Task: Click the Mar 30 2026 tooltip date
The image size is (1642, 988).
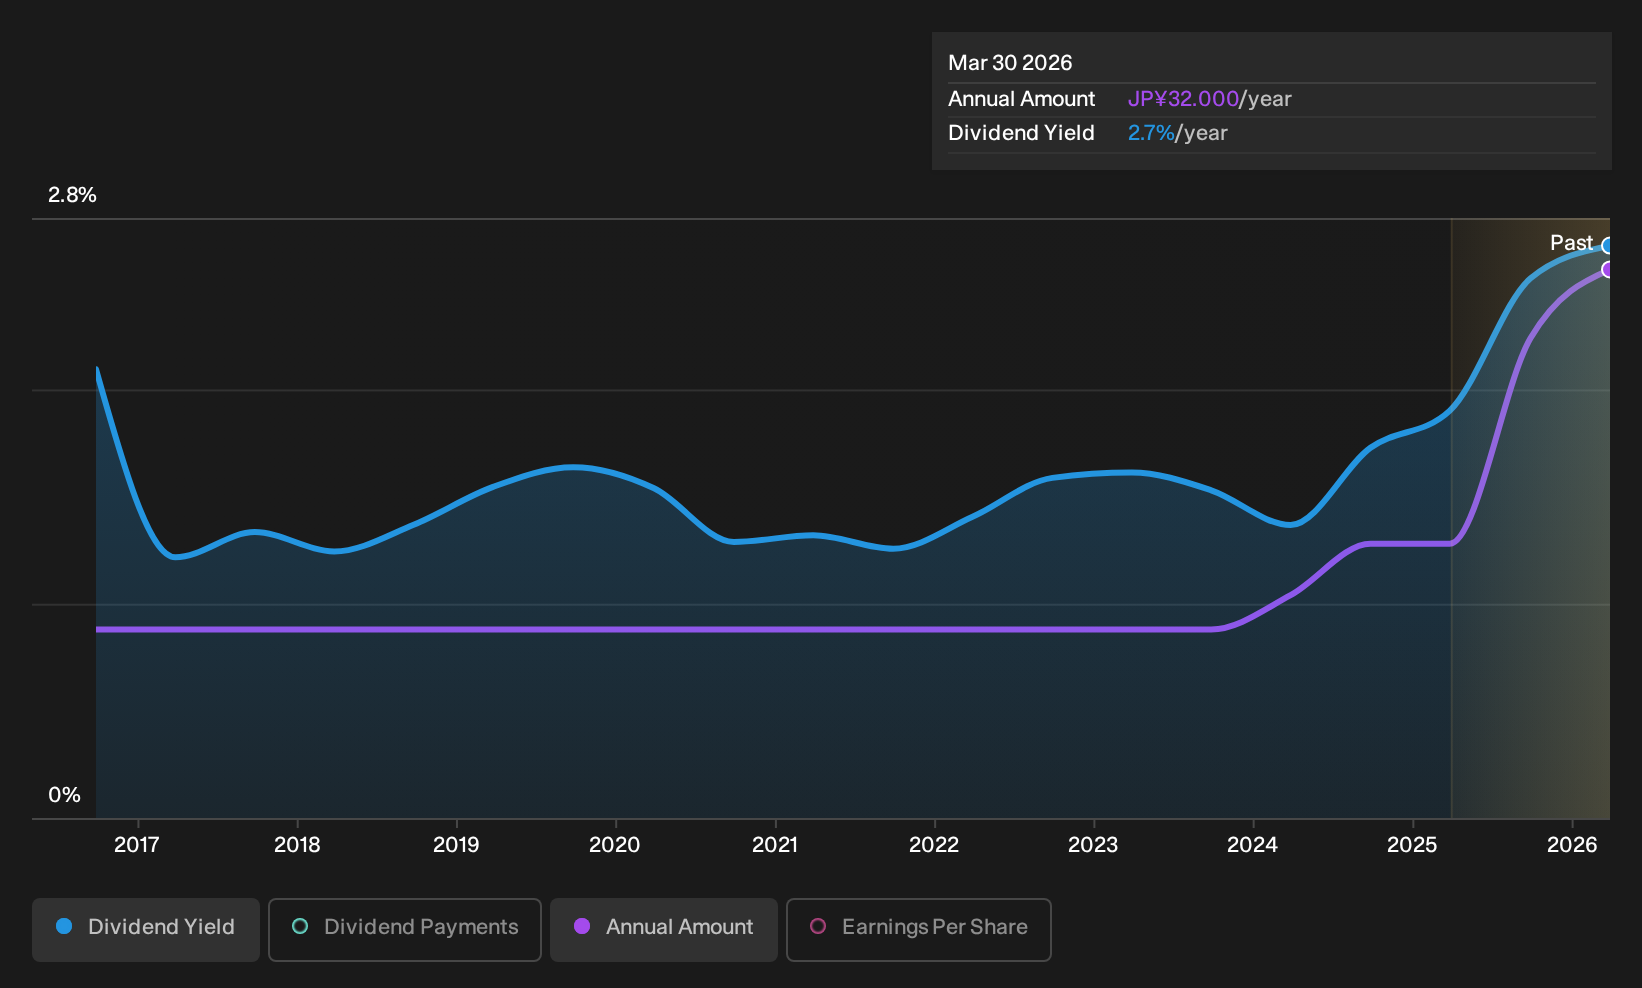Action: [1010, 63]
